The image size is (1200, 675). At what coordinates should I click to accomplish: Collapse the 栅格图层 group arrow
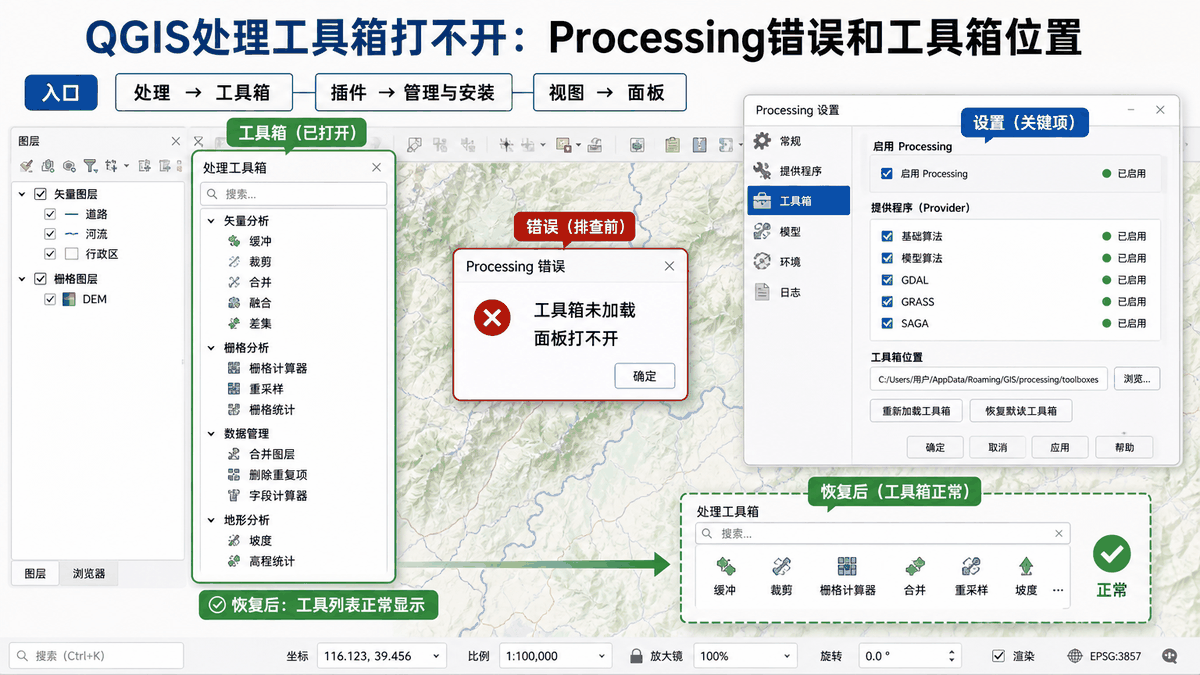[23, 279]
